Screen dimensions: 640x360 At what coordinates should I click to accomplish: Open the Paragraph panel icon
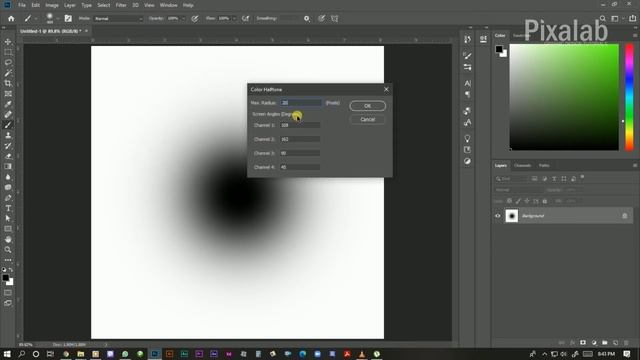(x=467, y=94)
